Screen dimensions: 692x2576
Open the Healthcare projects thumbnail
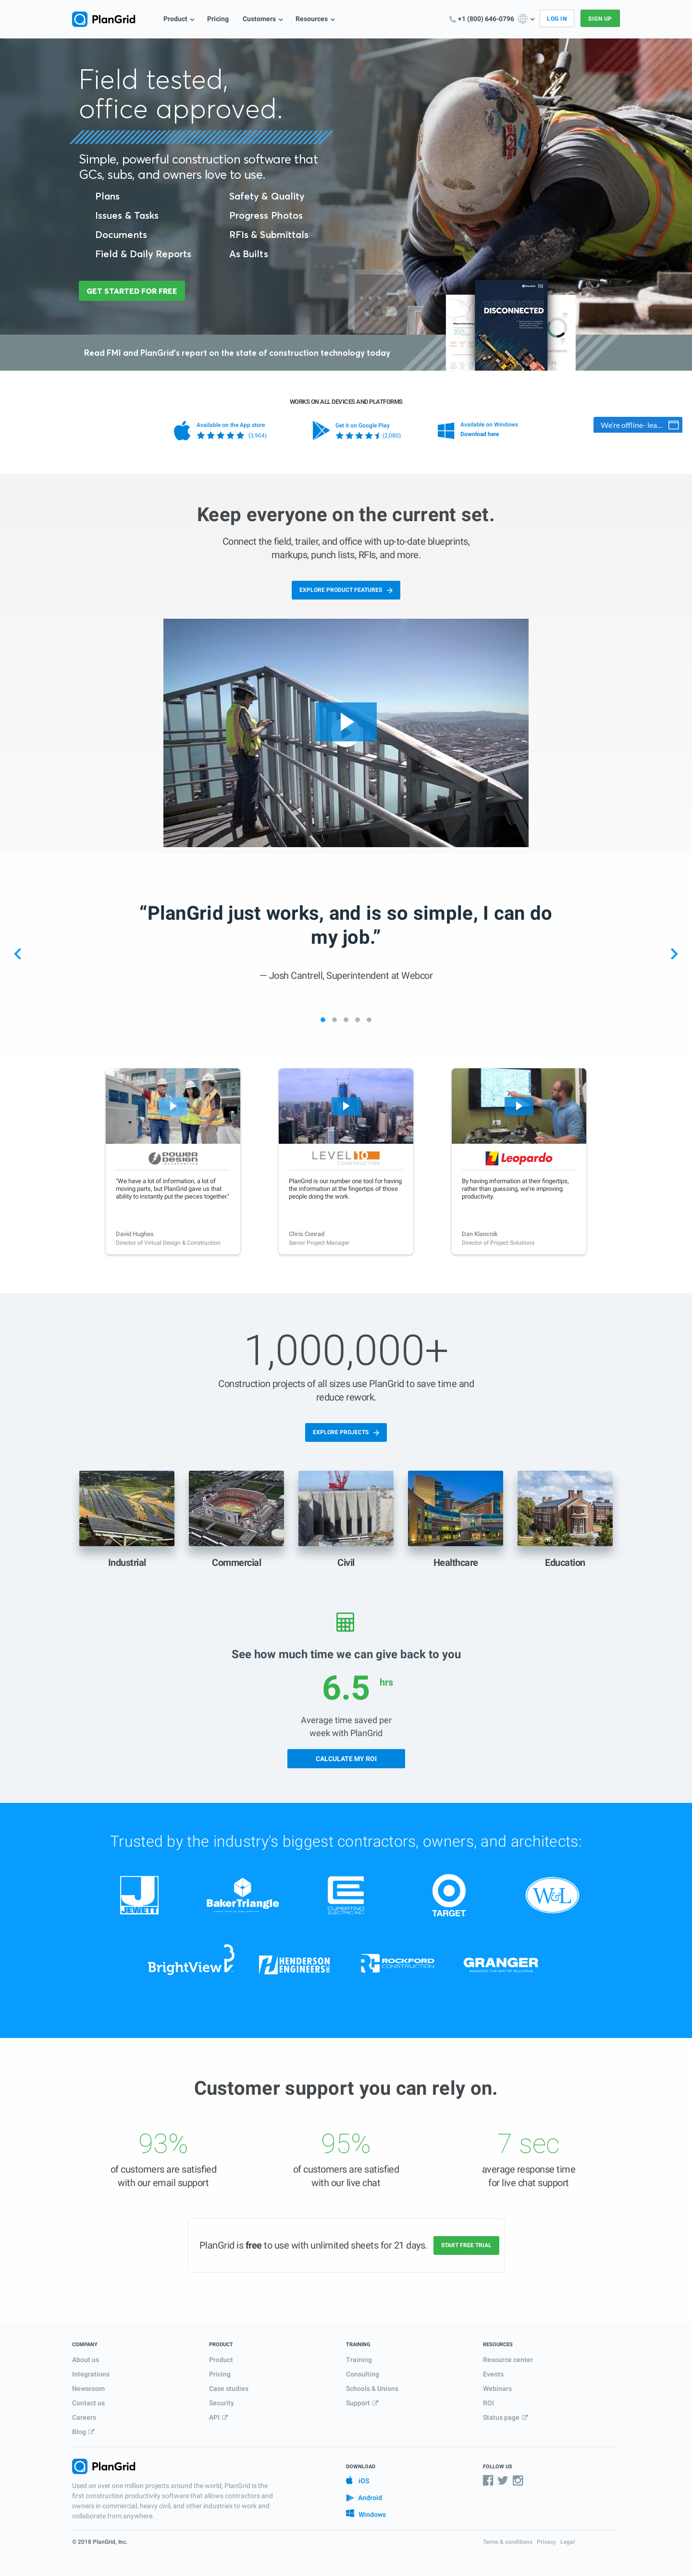455,1508
